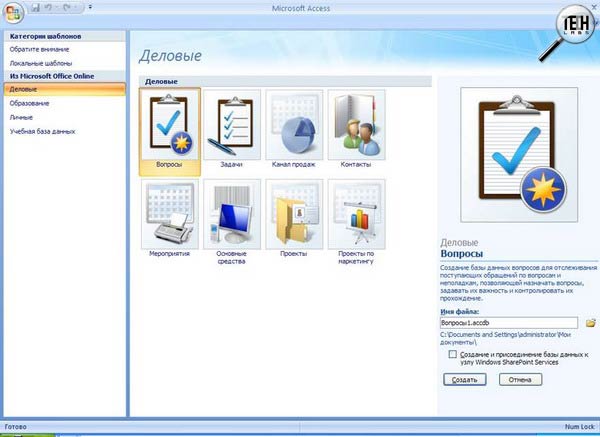This screenshot has height=437, width=600.
Task: Select the Контакты template icon
Action: [356, 124]
